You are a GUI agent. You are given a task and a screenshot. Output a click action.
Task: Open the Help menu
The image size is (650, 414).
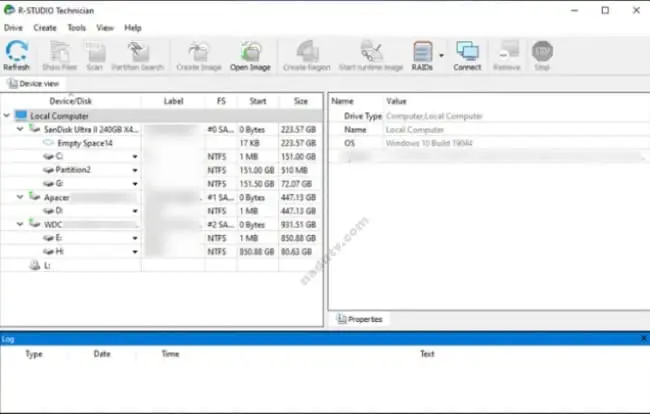click(x=133, y=28)
